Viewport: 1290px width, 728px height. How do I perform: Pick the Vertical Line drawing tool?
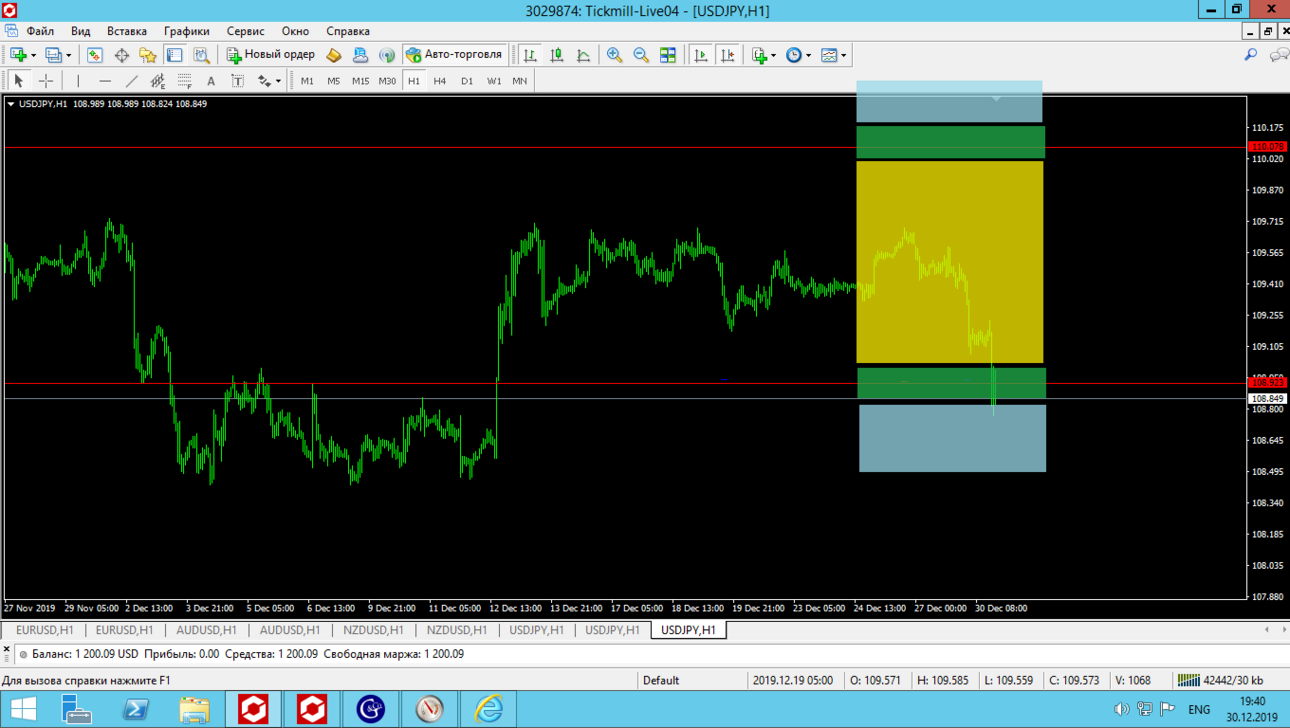(x=78, y=81)
